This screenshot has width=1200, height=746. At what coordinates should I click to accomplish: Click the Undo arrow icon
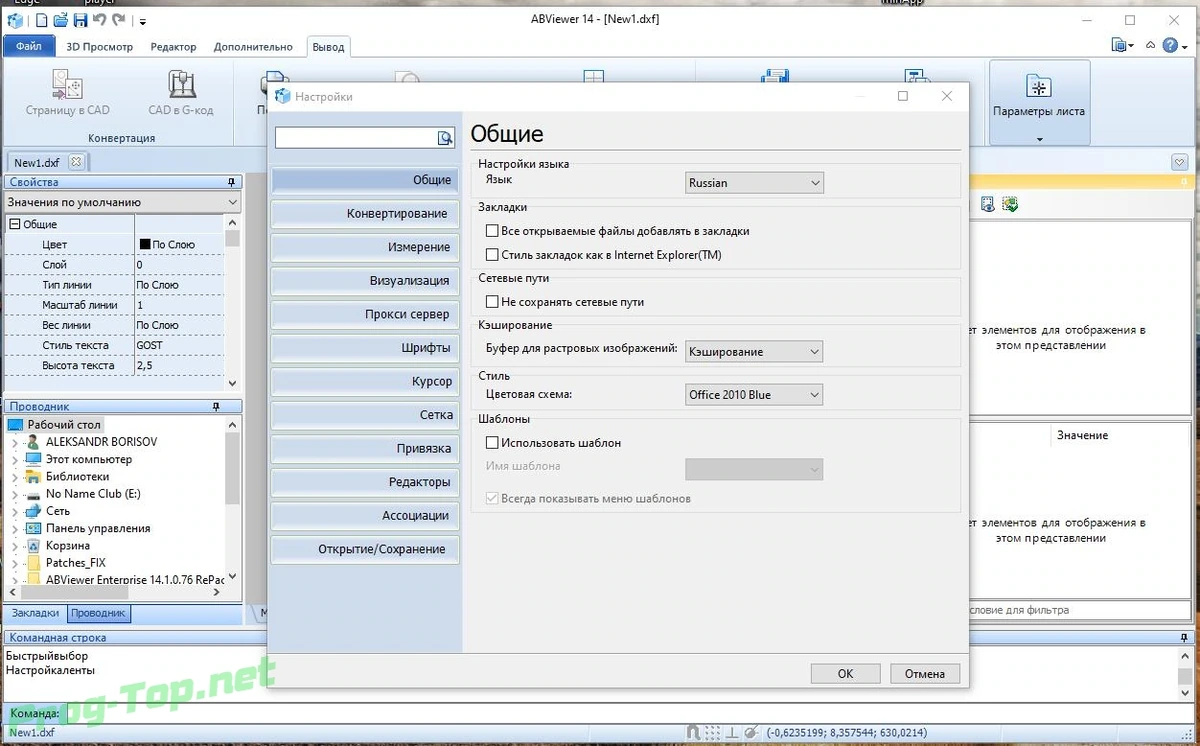(x=98, y=19)
